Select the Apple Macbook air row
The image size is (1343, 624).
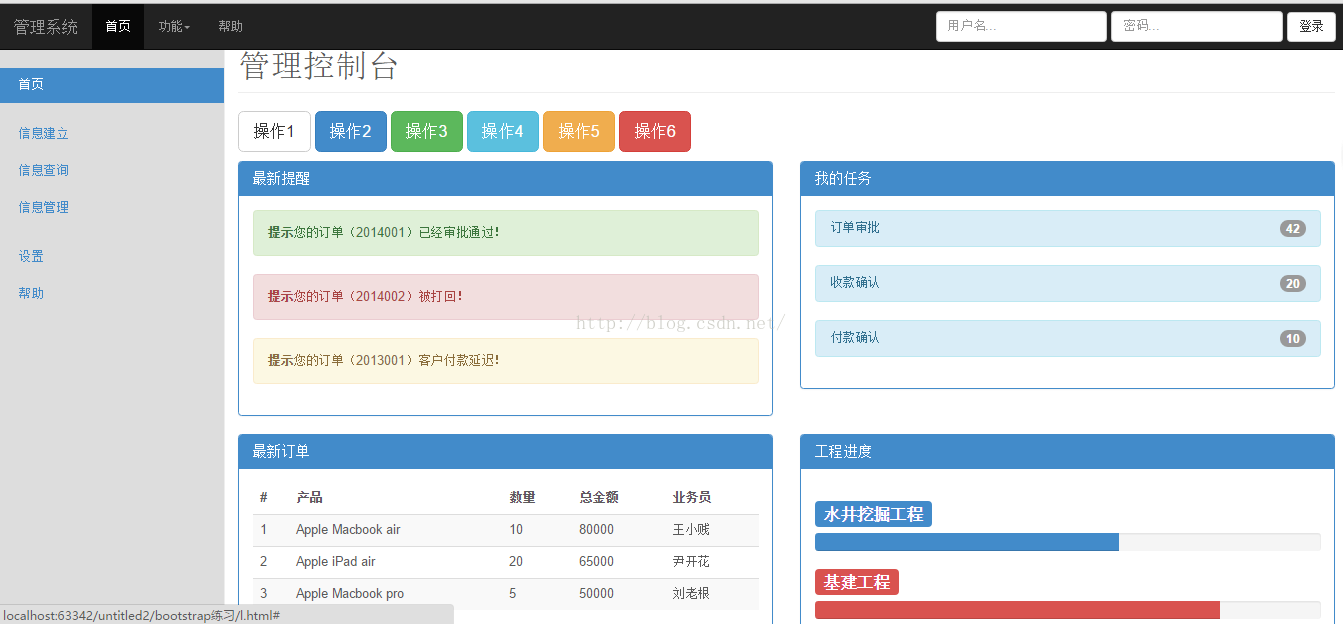tap(506, 530)
